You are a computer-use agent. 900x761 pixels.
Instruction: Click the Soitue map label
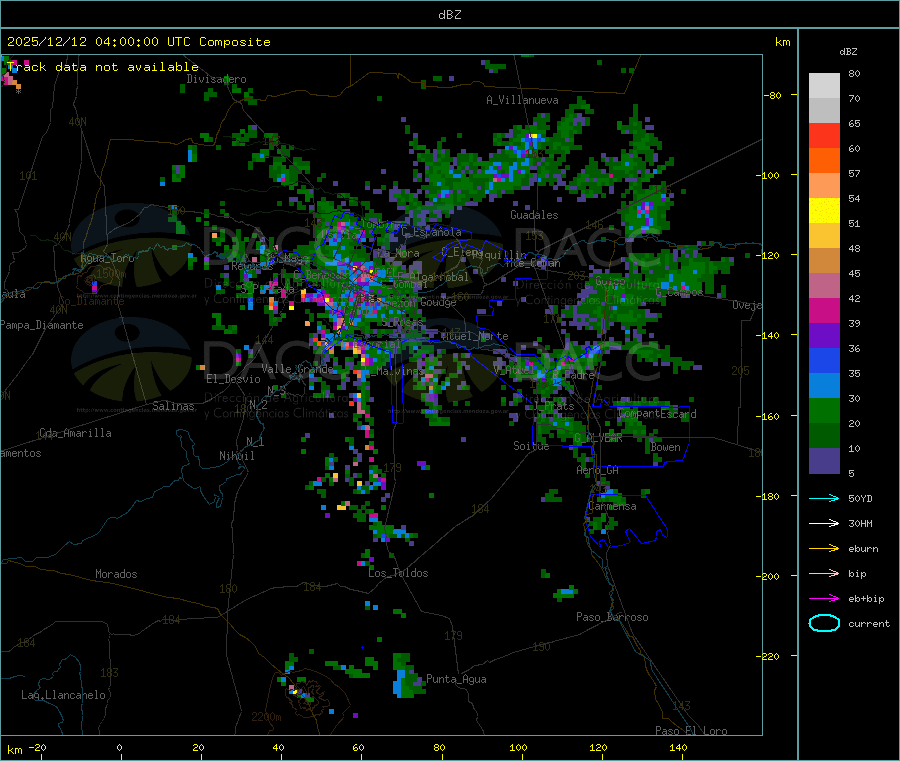(x=531, y=446)
